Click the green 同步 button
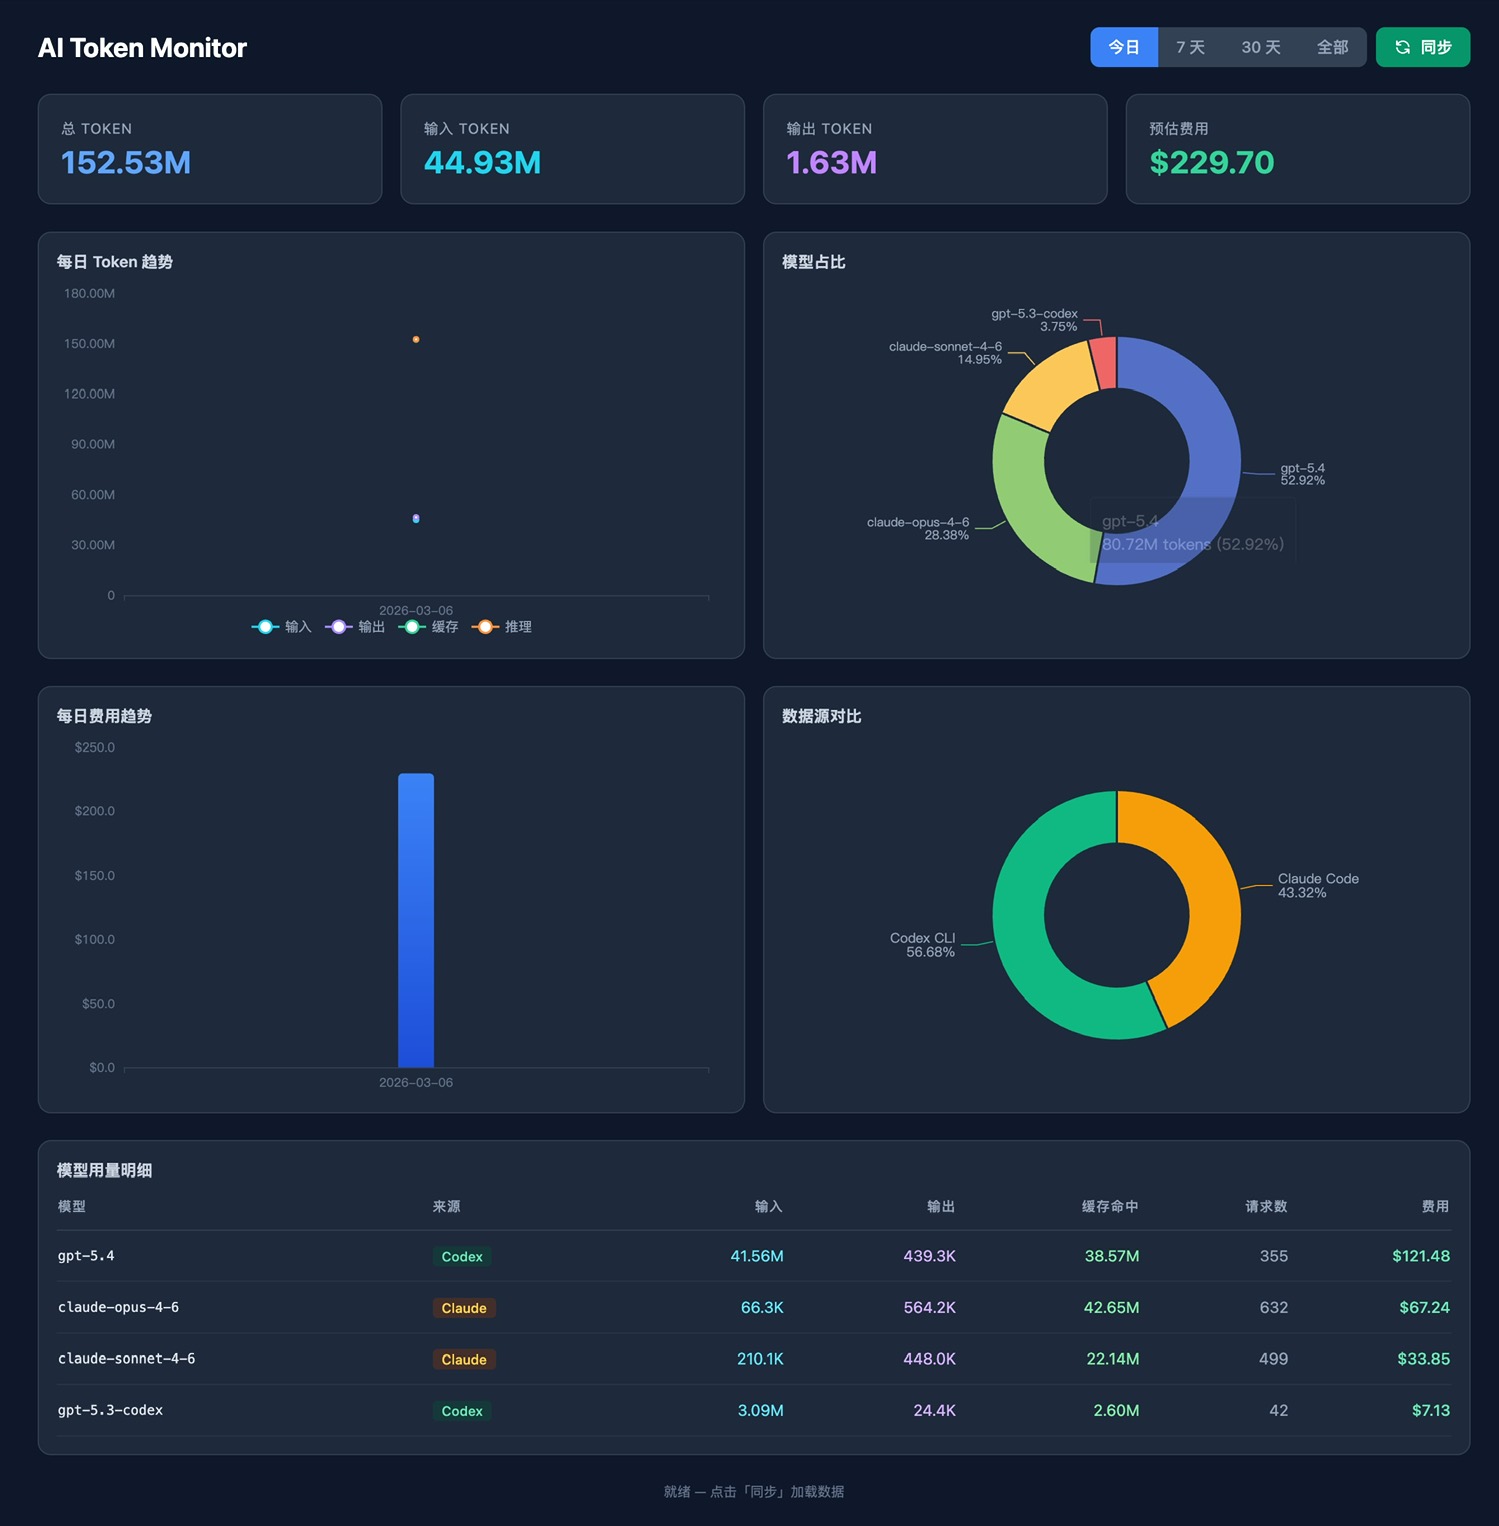 point(1423,47)
